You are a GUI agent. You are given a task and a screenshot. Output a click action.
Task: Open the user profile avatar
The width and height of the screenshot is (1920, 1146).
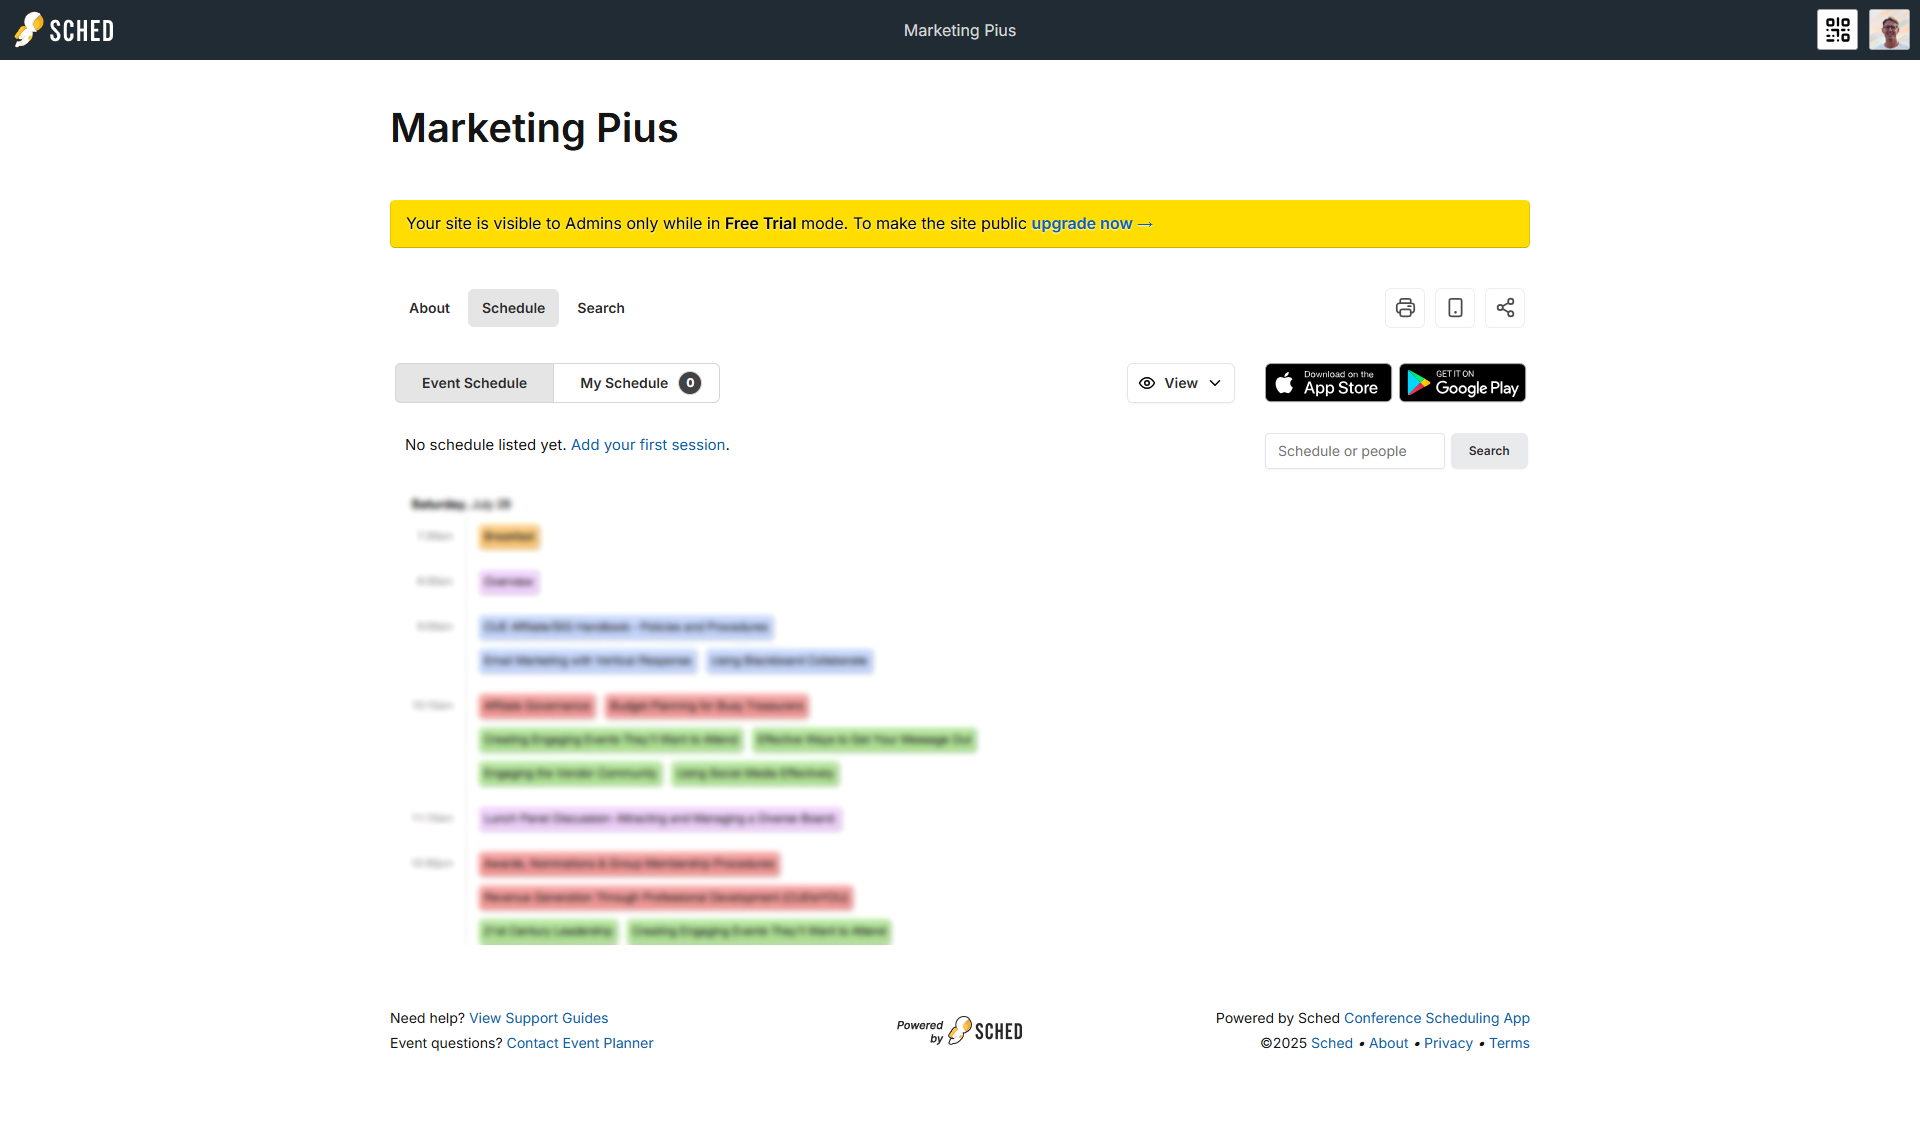click(x=1889, y=30)
